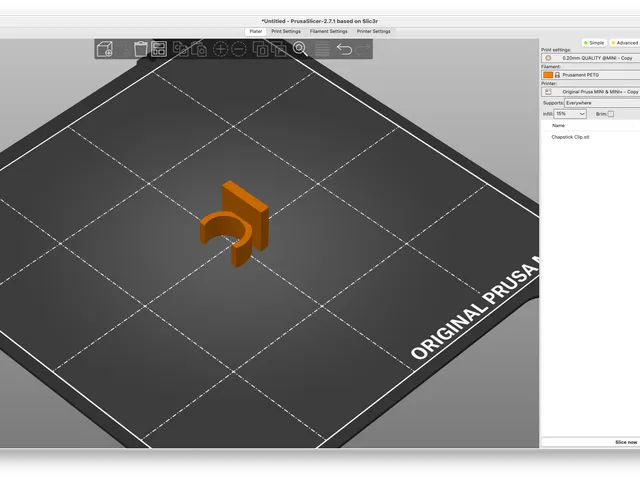Click the Copy icon in toolbar
640x480 pixels.
pyautogui.click(x=180, y=49)
